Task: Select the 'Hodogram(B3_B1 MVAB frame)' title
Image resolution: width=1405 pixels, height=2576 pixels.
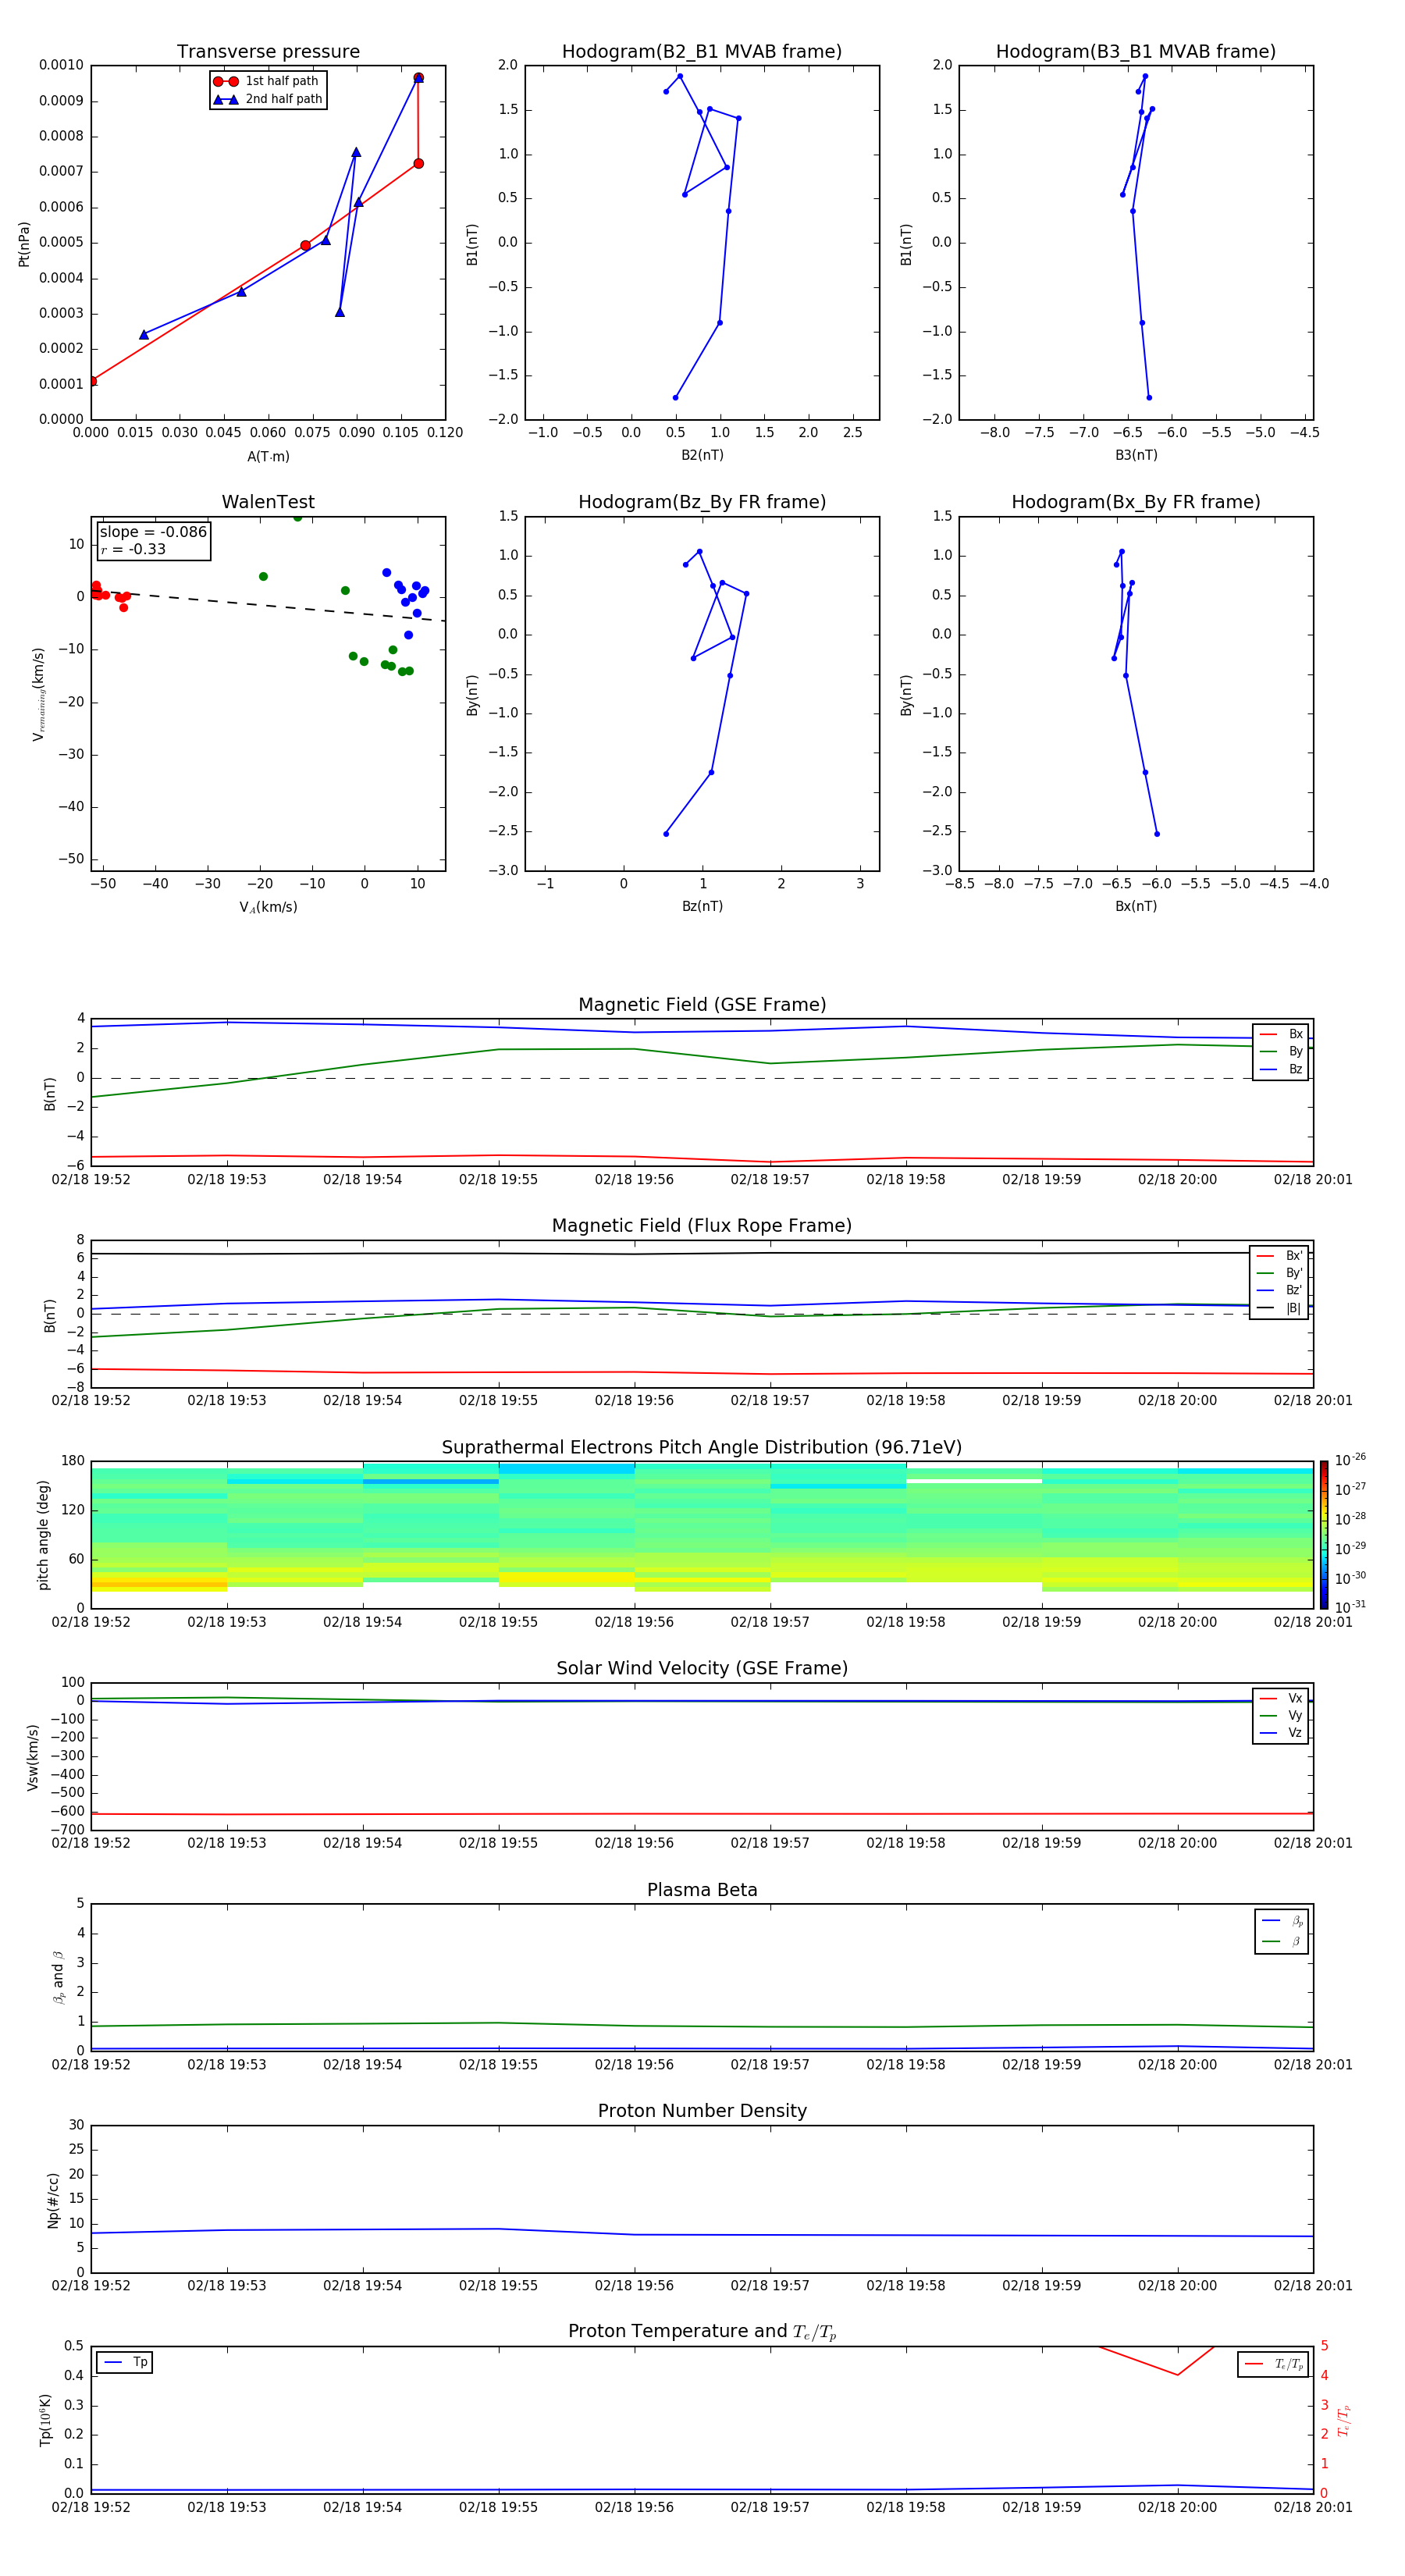Action: [1136, 52]
